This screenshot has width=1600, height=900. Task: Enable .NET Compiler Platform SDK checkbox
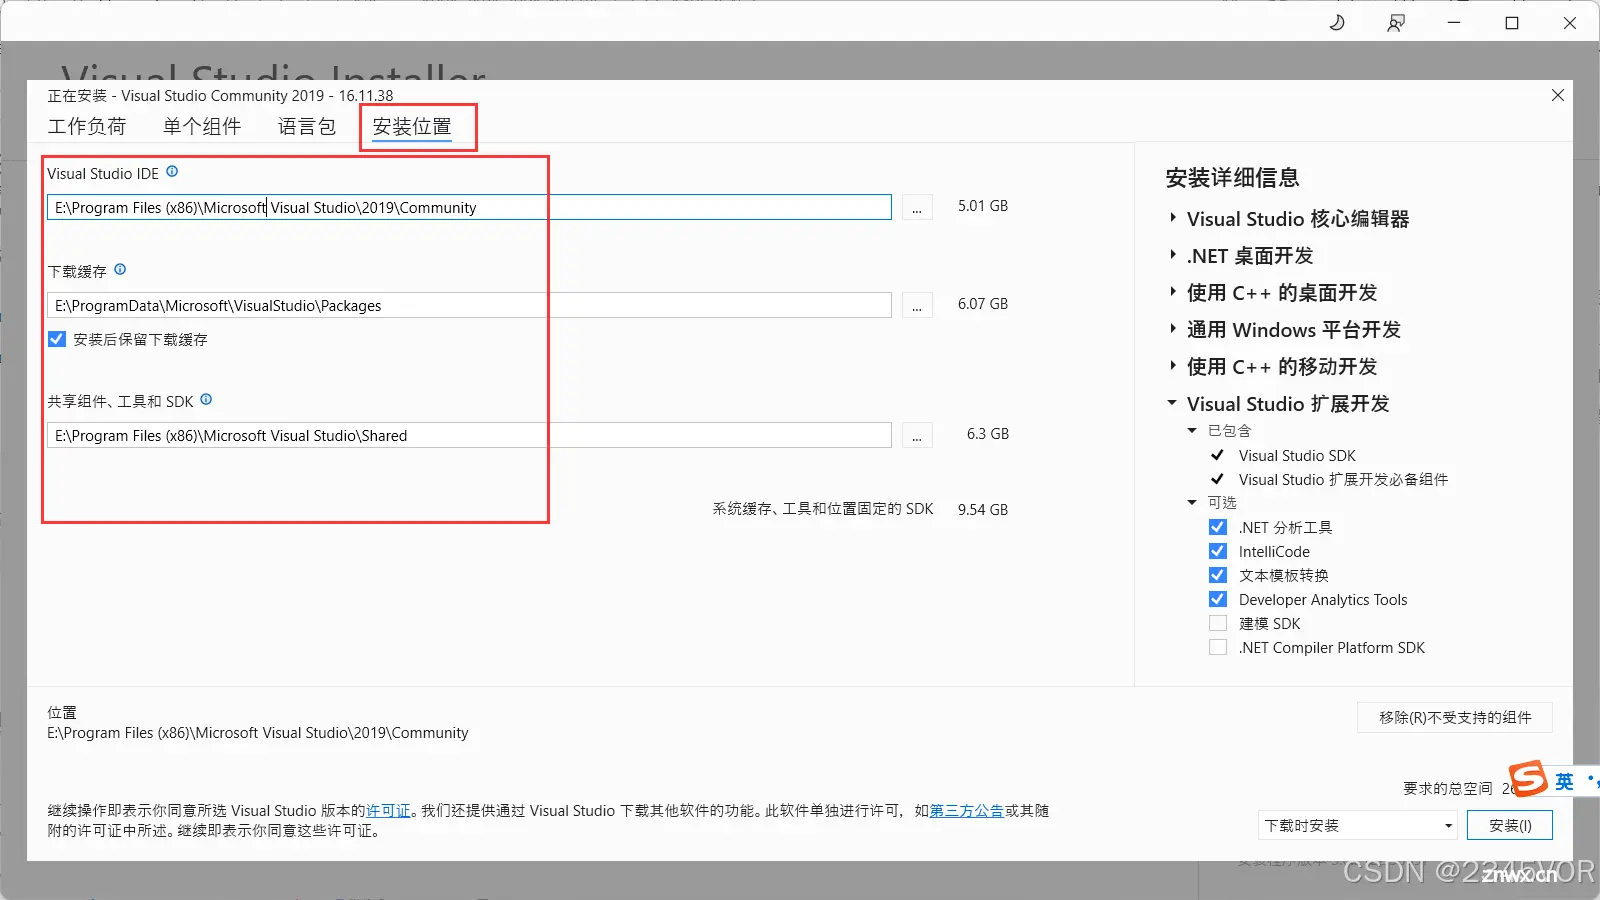[1217, 647]
